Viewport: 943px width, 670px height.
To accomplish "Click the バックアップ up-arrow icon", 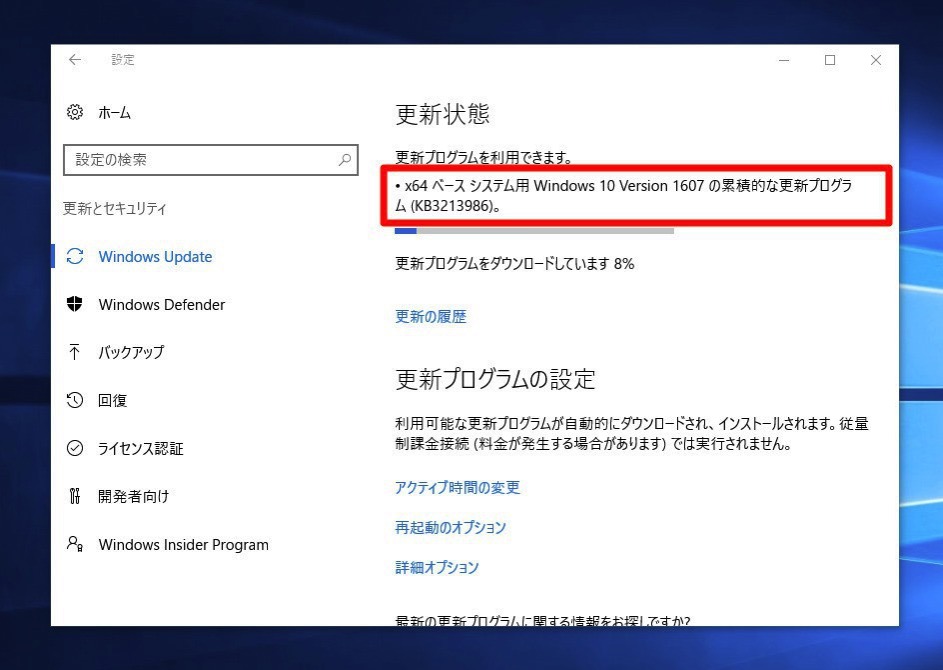I will click(x=75, y=352).
